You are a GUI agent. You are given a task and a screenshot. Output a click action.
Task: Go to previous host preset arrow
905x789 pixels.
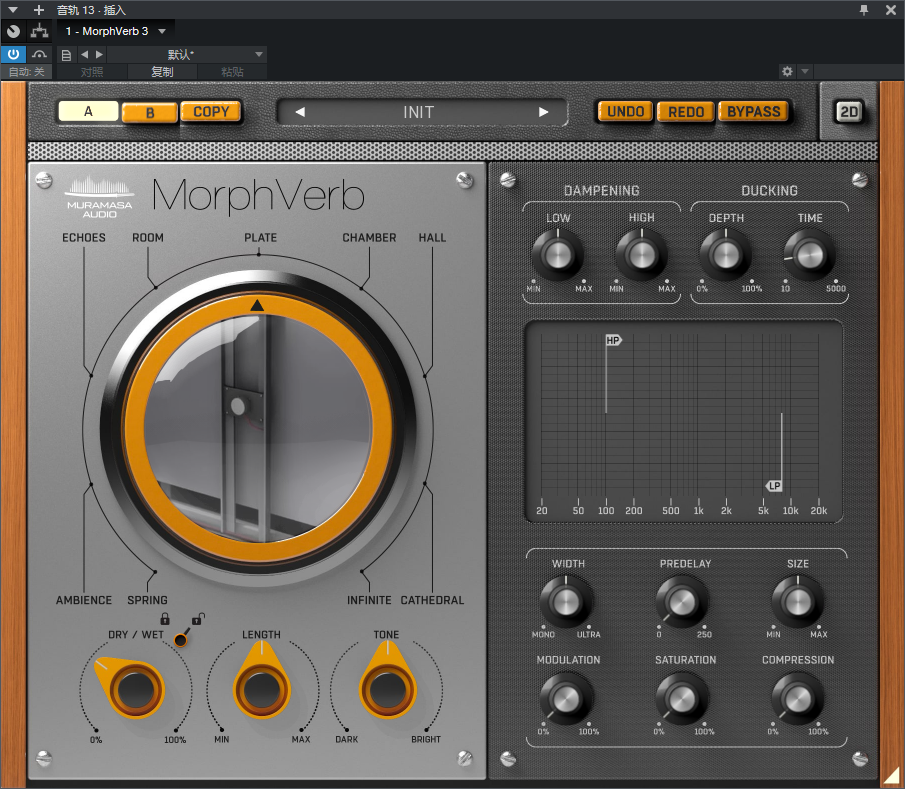84,54
